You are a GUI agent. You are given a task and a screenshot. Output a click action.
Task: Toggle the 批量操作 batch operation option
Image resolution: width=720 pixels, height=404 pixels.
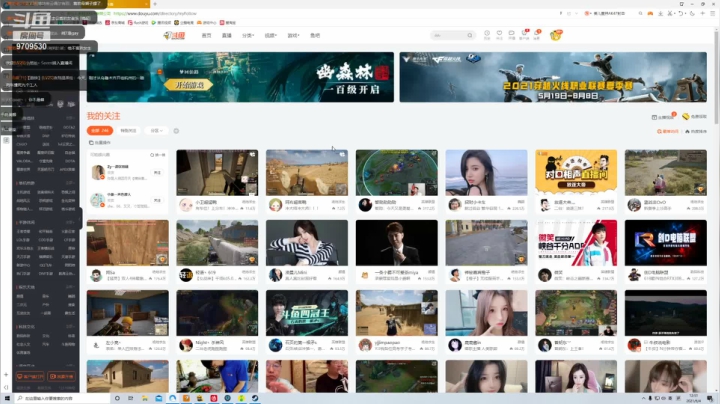pyautogui.click(x=100, y=143)
